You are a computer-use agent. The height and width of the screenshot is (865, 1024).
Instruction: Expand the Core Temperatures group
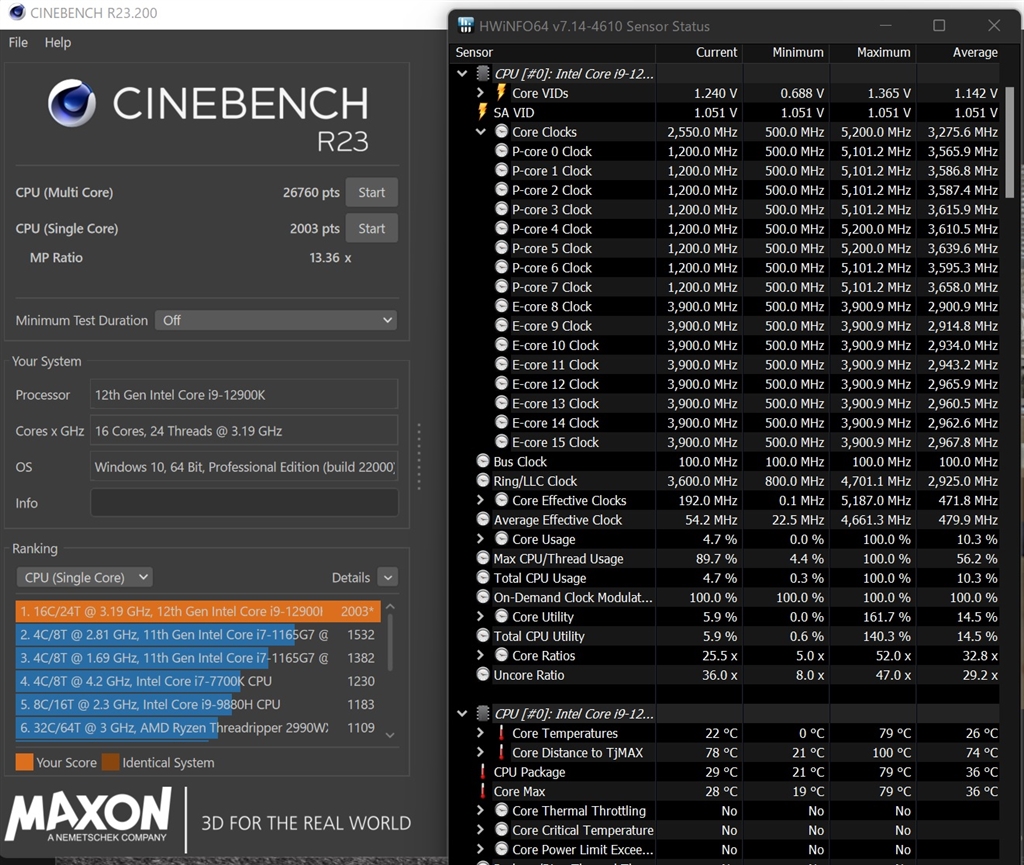pos(481,732)
